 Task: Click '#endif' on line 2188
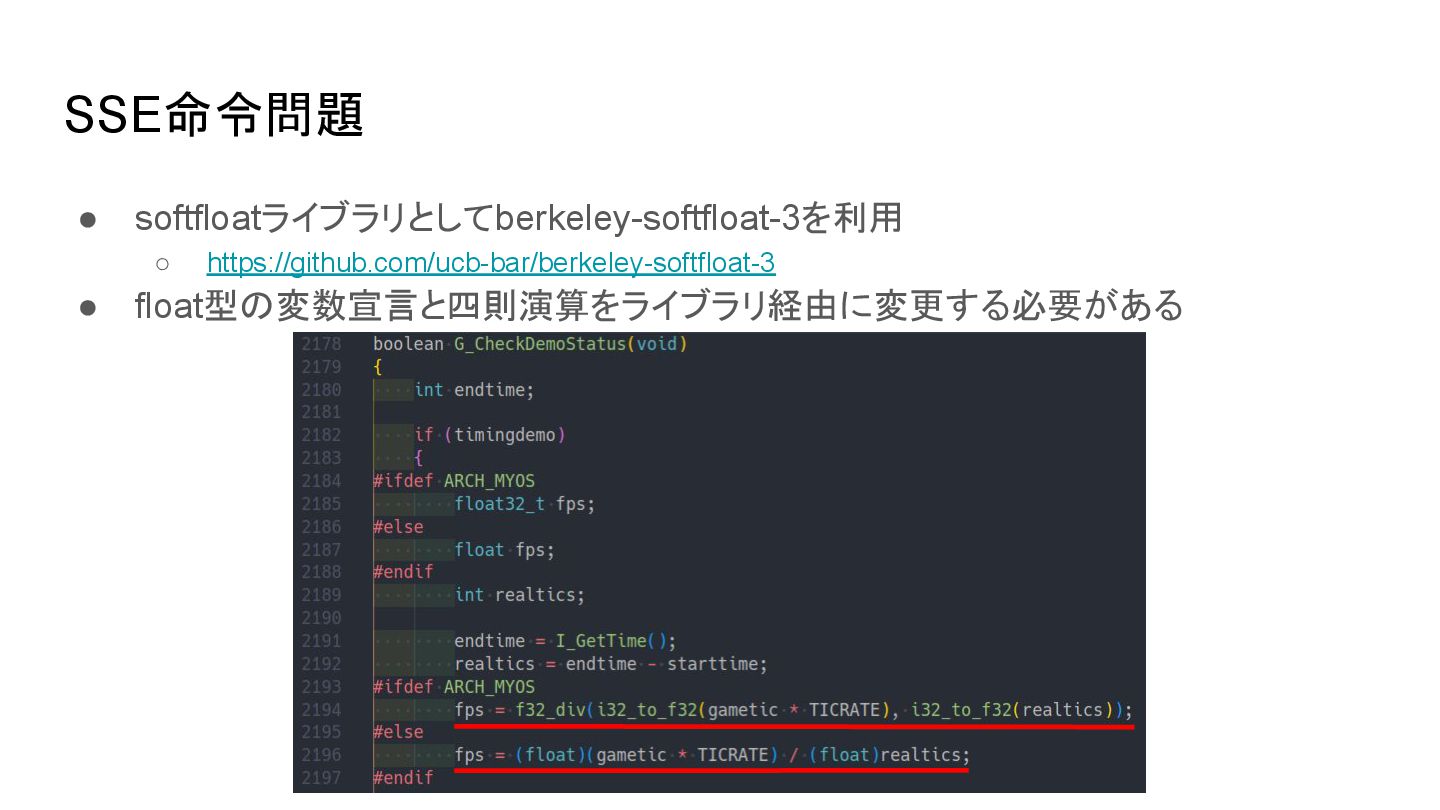click(403, 572)
